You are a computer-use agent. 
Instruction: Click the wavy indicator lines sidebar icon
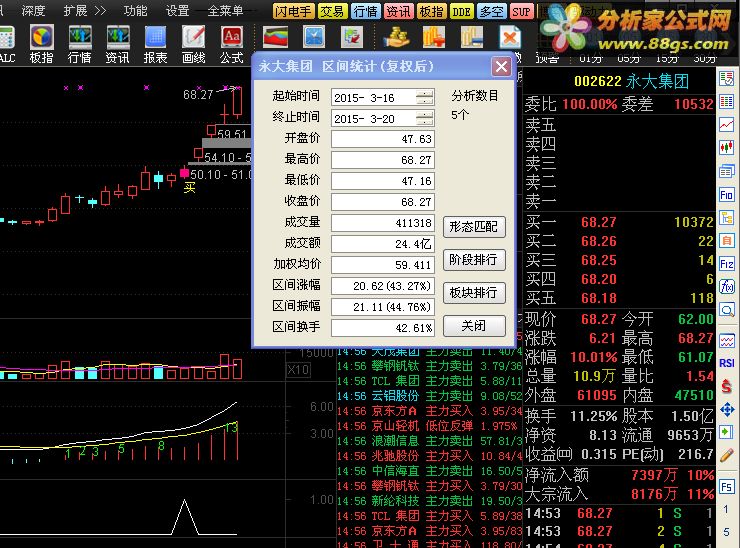coord(727,340)
